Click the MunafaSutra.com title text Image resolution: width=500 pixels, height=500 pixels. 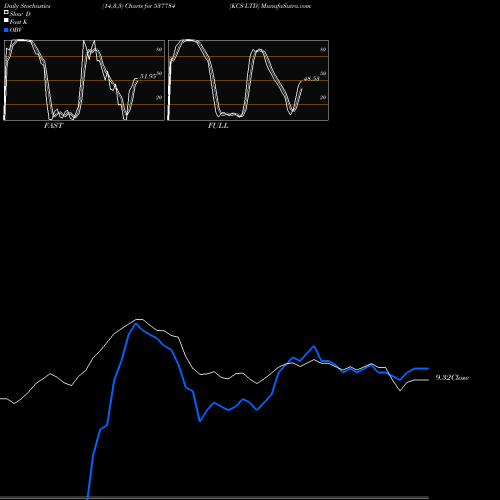pyautogui.click(x=286, y=6)
